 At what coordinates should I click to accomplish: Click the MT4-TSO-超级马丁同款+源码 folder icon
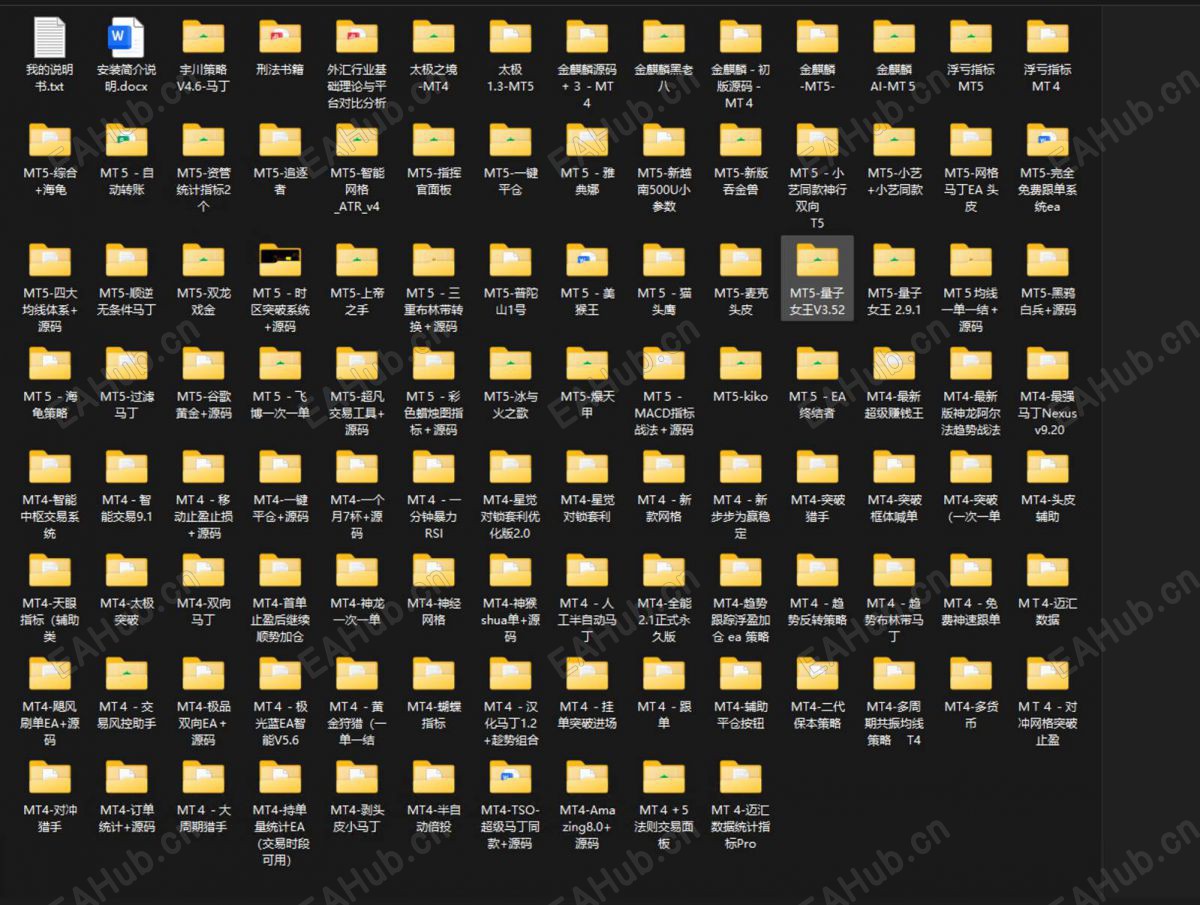click(510, 777)
